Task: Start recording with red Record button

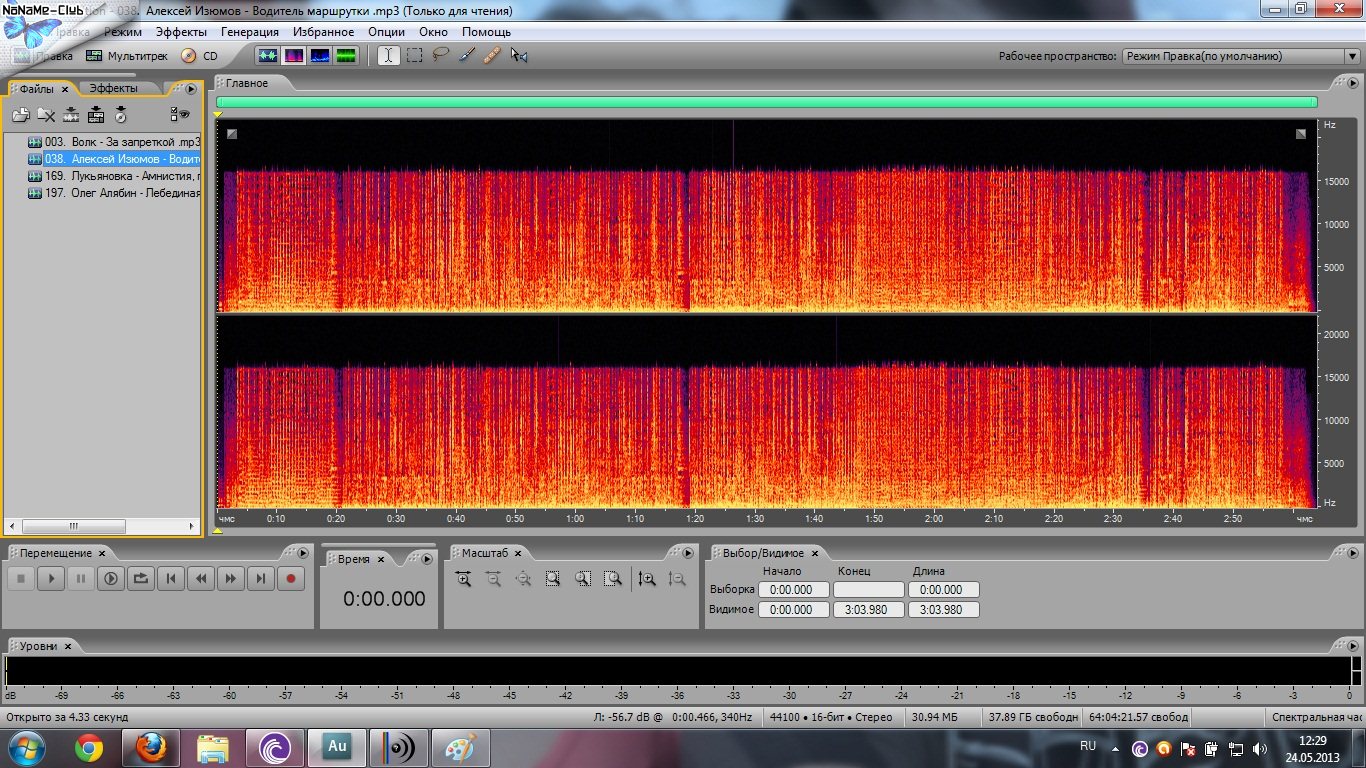Action: (291, 578)
